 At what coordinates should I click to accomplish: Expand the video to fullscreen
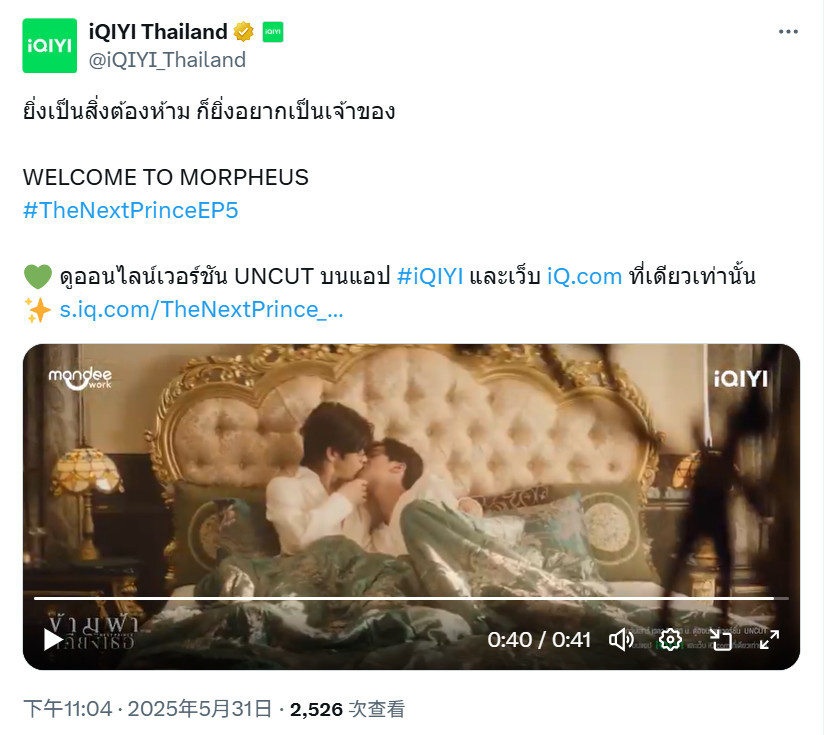tap(769, 640)
